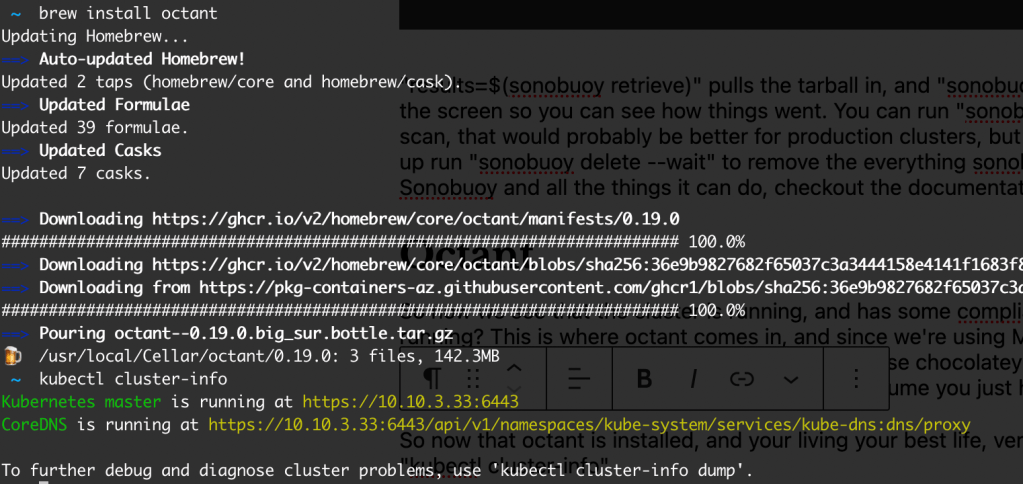Open the text alignment control
Image resolution: width=1023 pixels, height=484 pixels.
[580, 379]
